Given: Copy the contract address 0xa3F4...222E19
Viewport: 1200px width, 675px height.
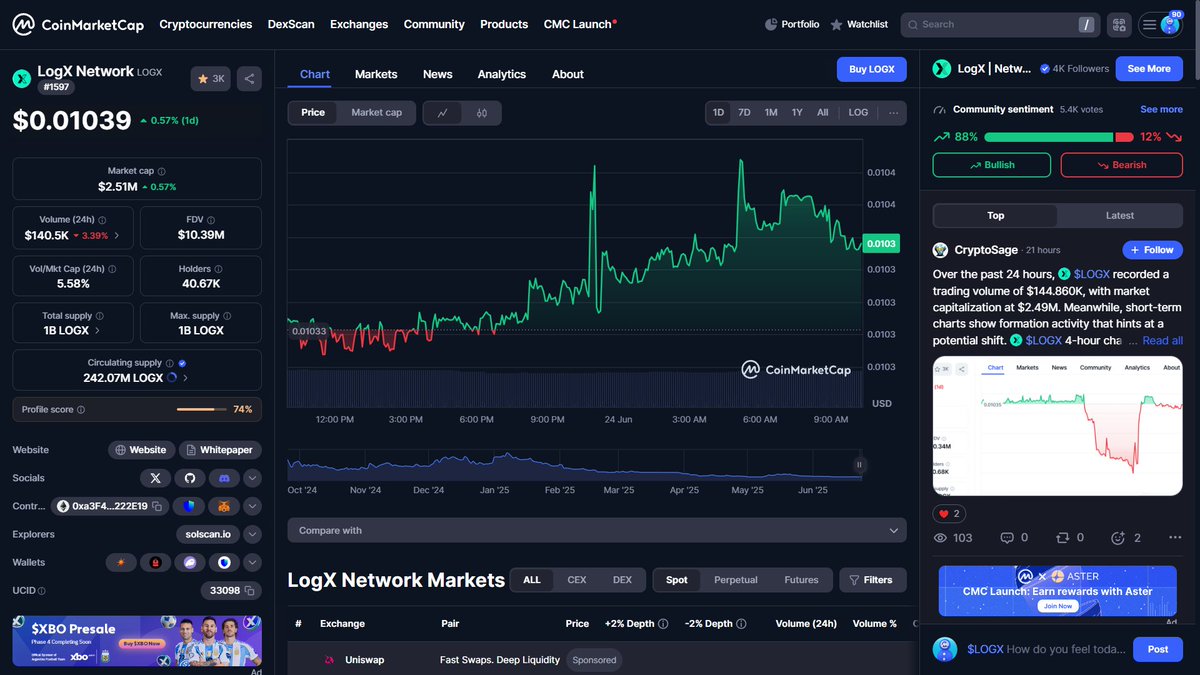Looking at the screenshot, I should [158, 506].
